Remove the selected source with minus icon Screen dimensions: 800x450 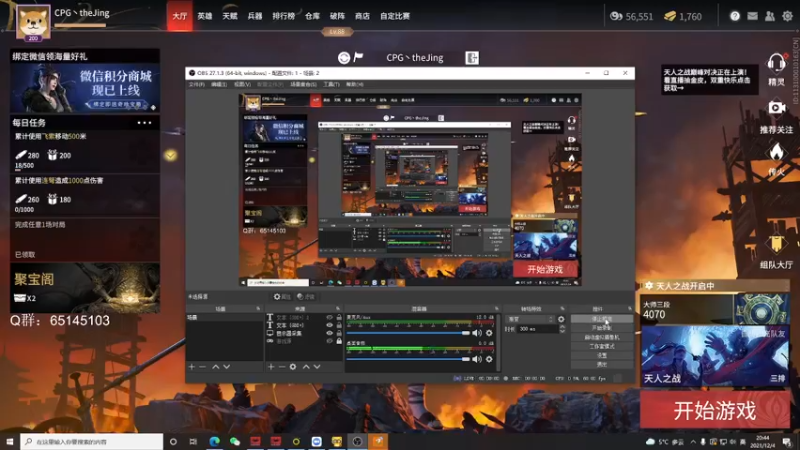point(282,367)
